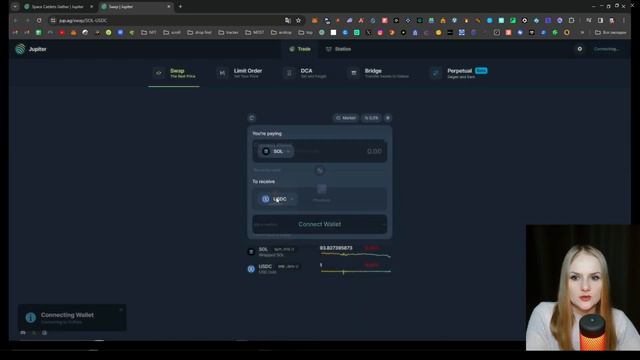
Task: Click the translate page icon in the address bar
Action: click(288, 20)
